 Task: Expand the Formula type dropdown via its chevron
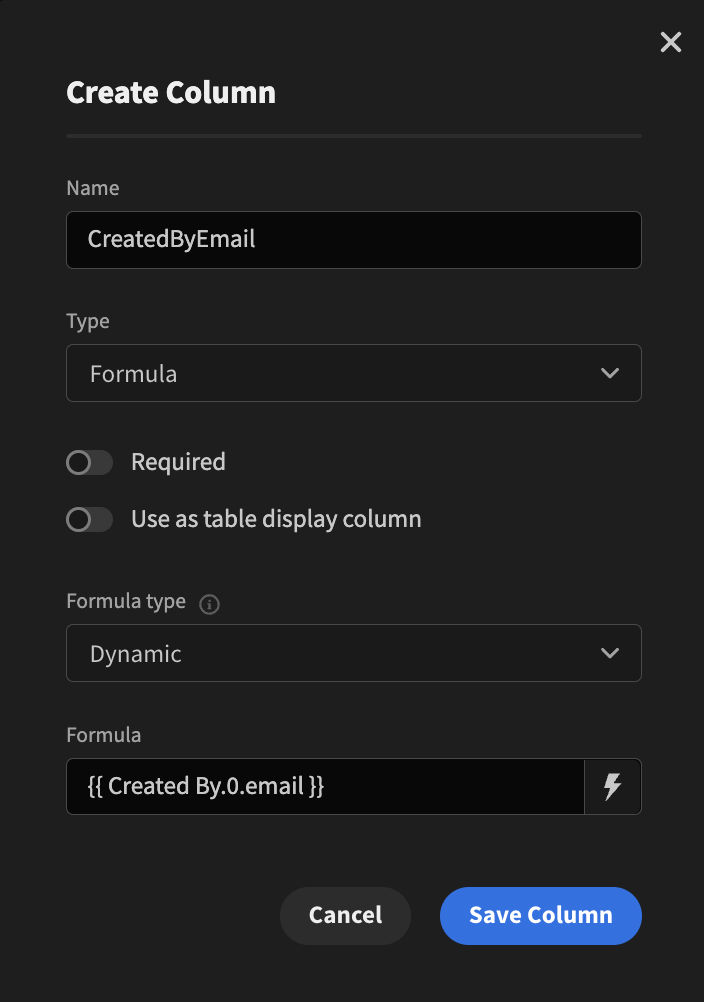(610, 653)
